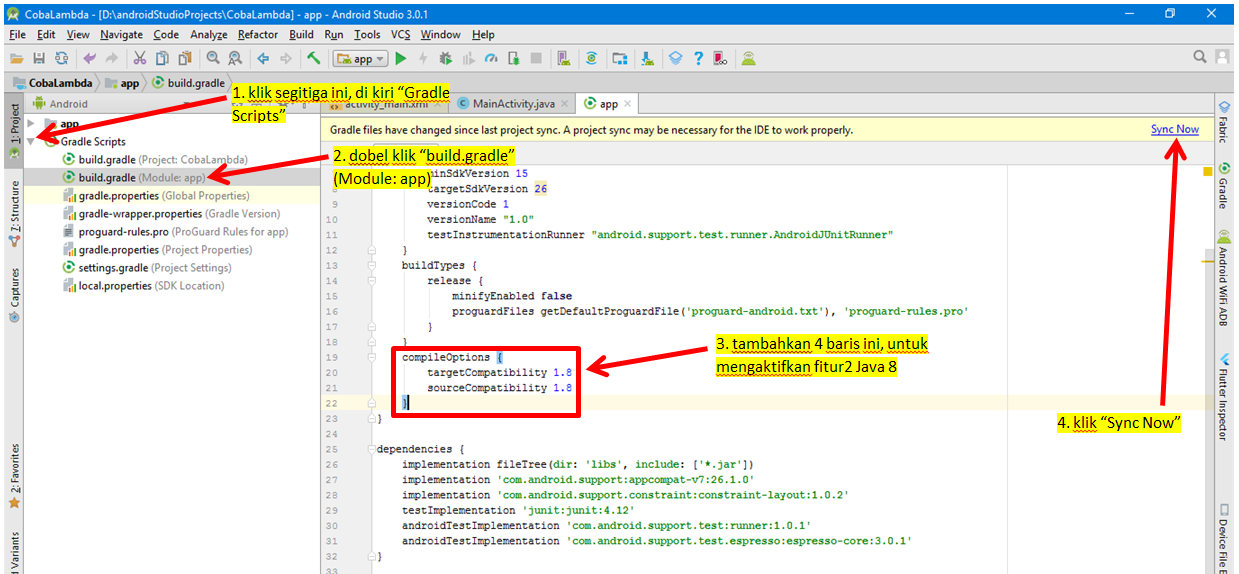Image resolution: width=1239 pixels, height=574 pixels.
Task: Click the Copy icon in toolbar
Action: click(162, 59)
